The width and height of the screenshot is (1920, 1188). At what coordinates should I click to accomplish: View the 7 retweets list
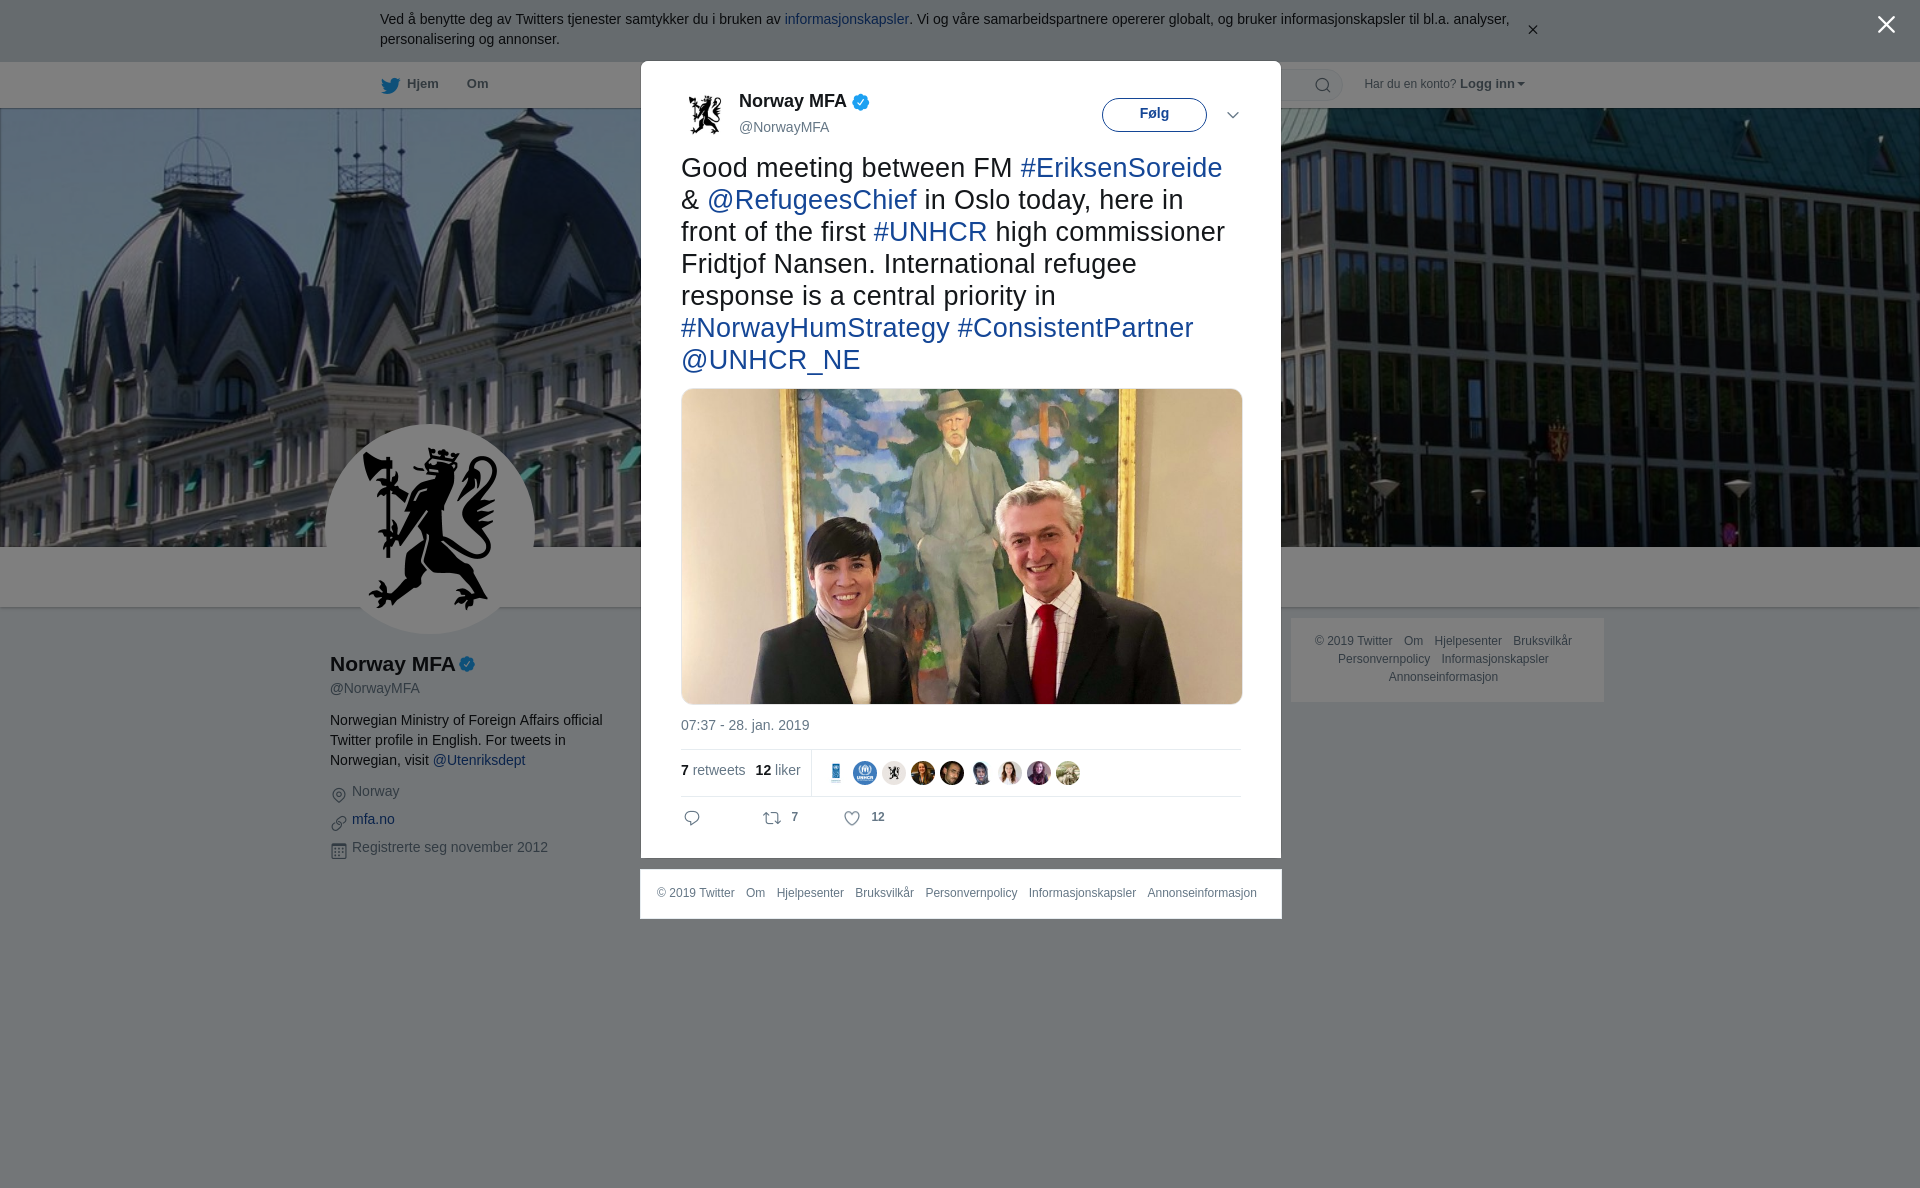click(713, 770)
